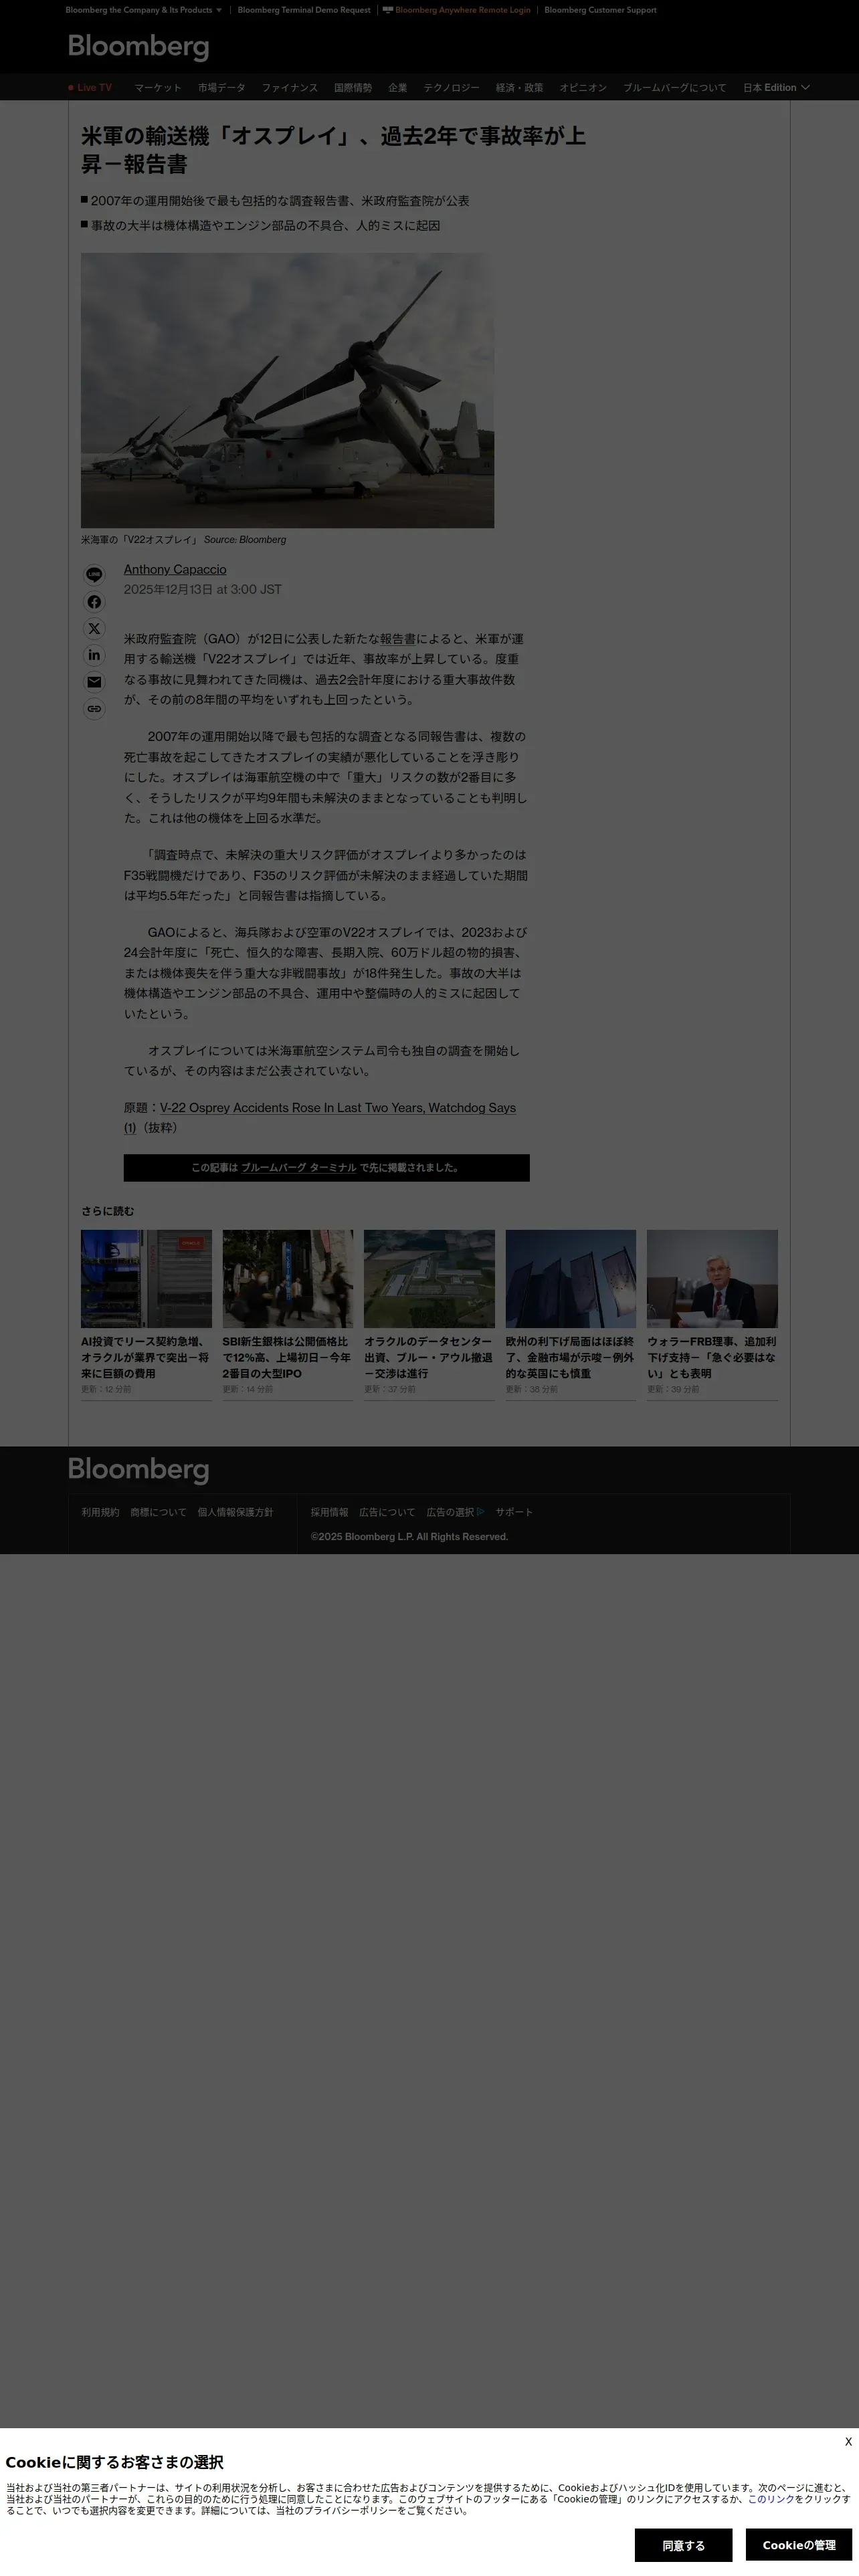This screenshot has height=2576, width=859.
Task: Open 利用規約 footer link
Action: (100, 1512)
